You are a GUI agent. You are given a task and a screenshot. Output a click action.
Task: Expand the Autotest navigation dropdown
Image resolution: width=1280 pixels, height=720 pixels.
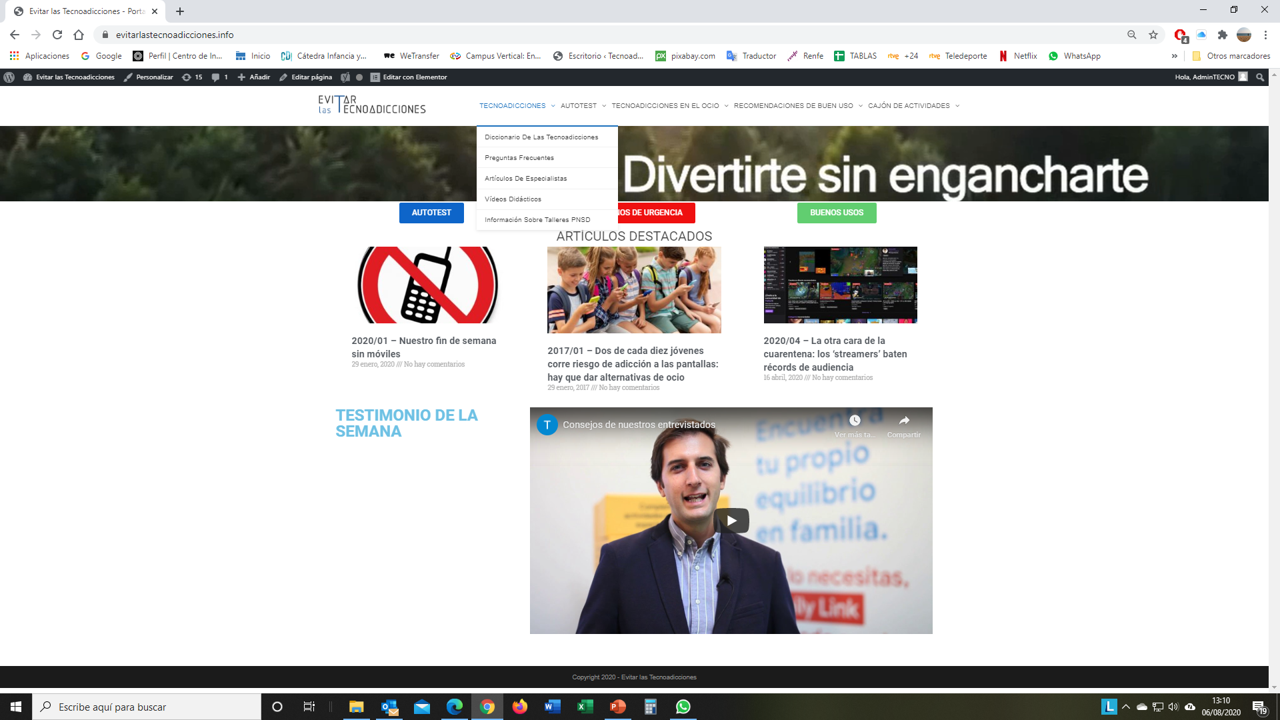[x=582, y=106]
